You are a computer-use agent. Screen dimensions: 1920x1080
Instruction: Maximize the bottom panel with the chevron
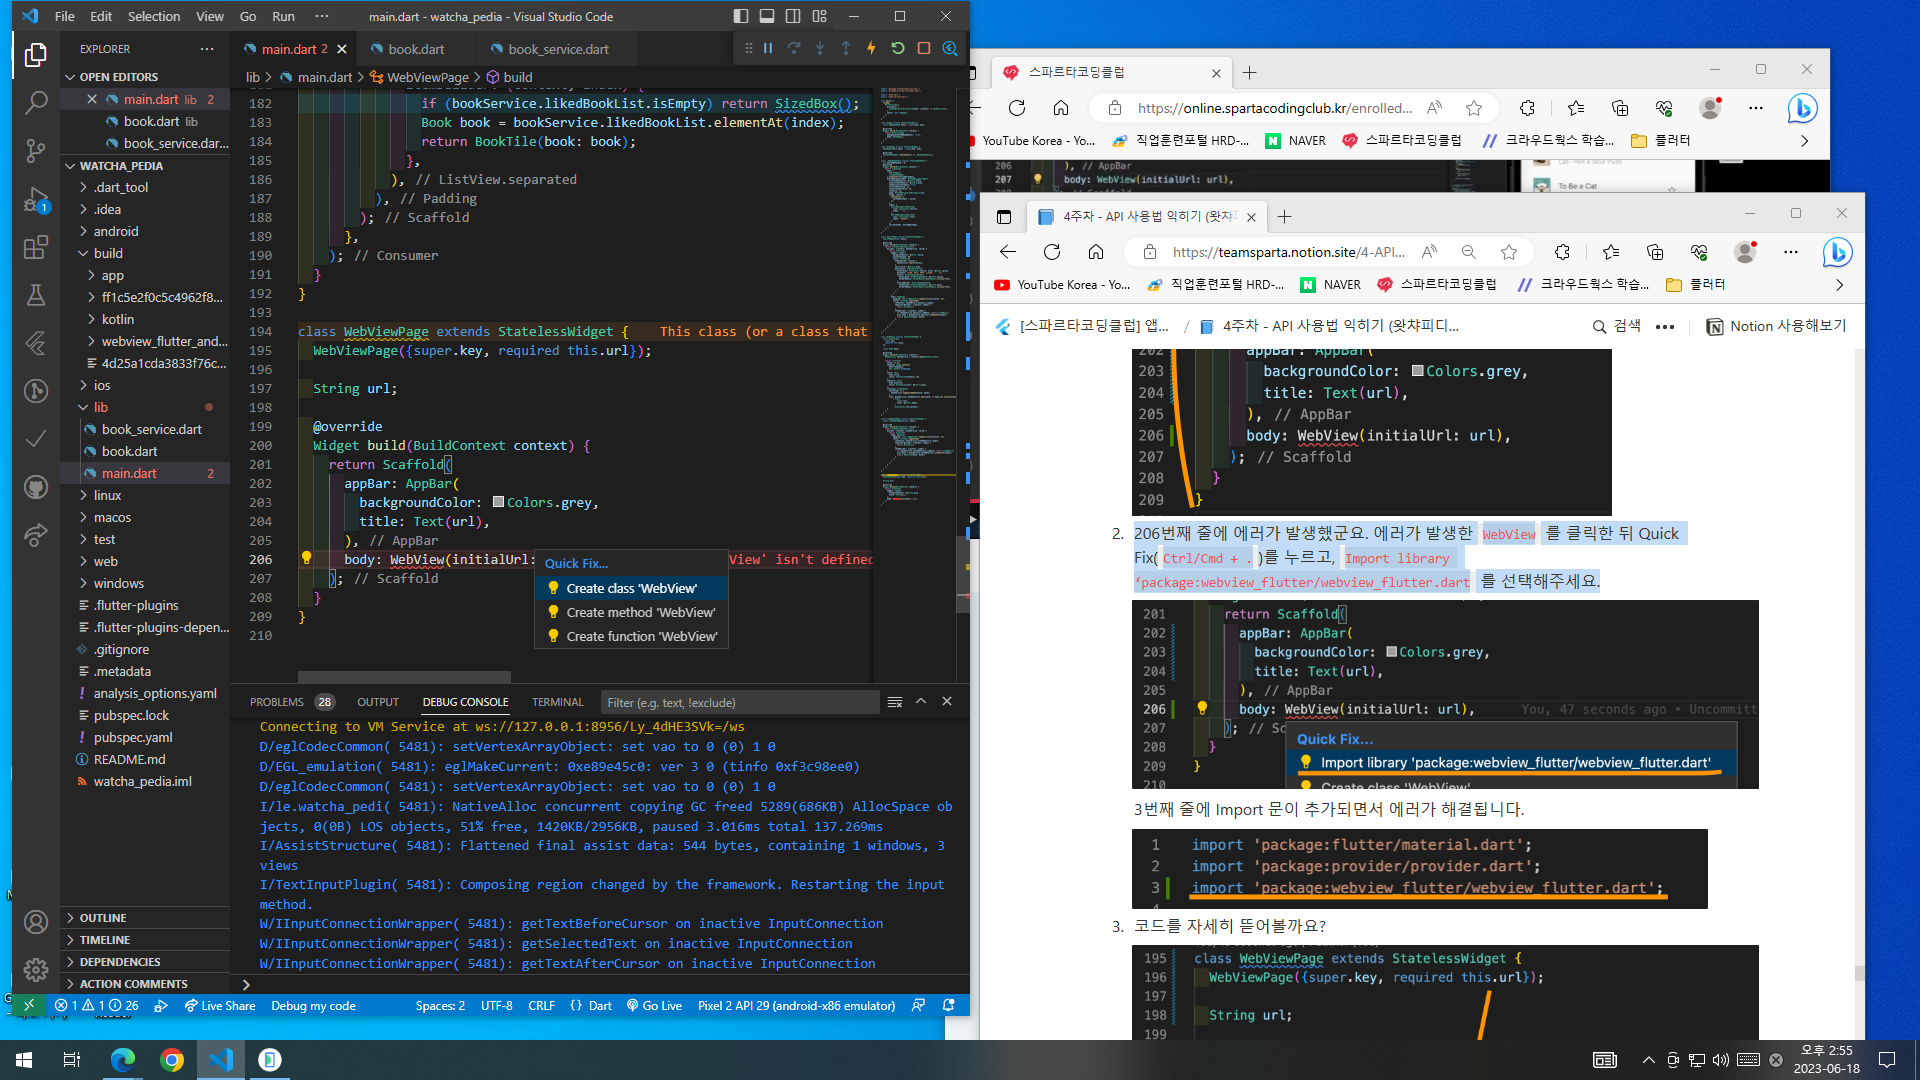(x=921, y=702)
